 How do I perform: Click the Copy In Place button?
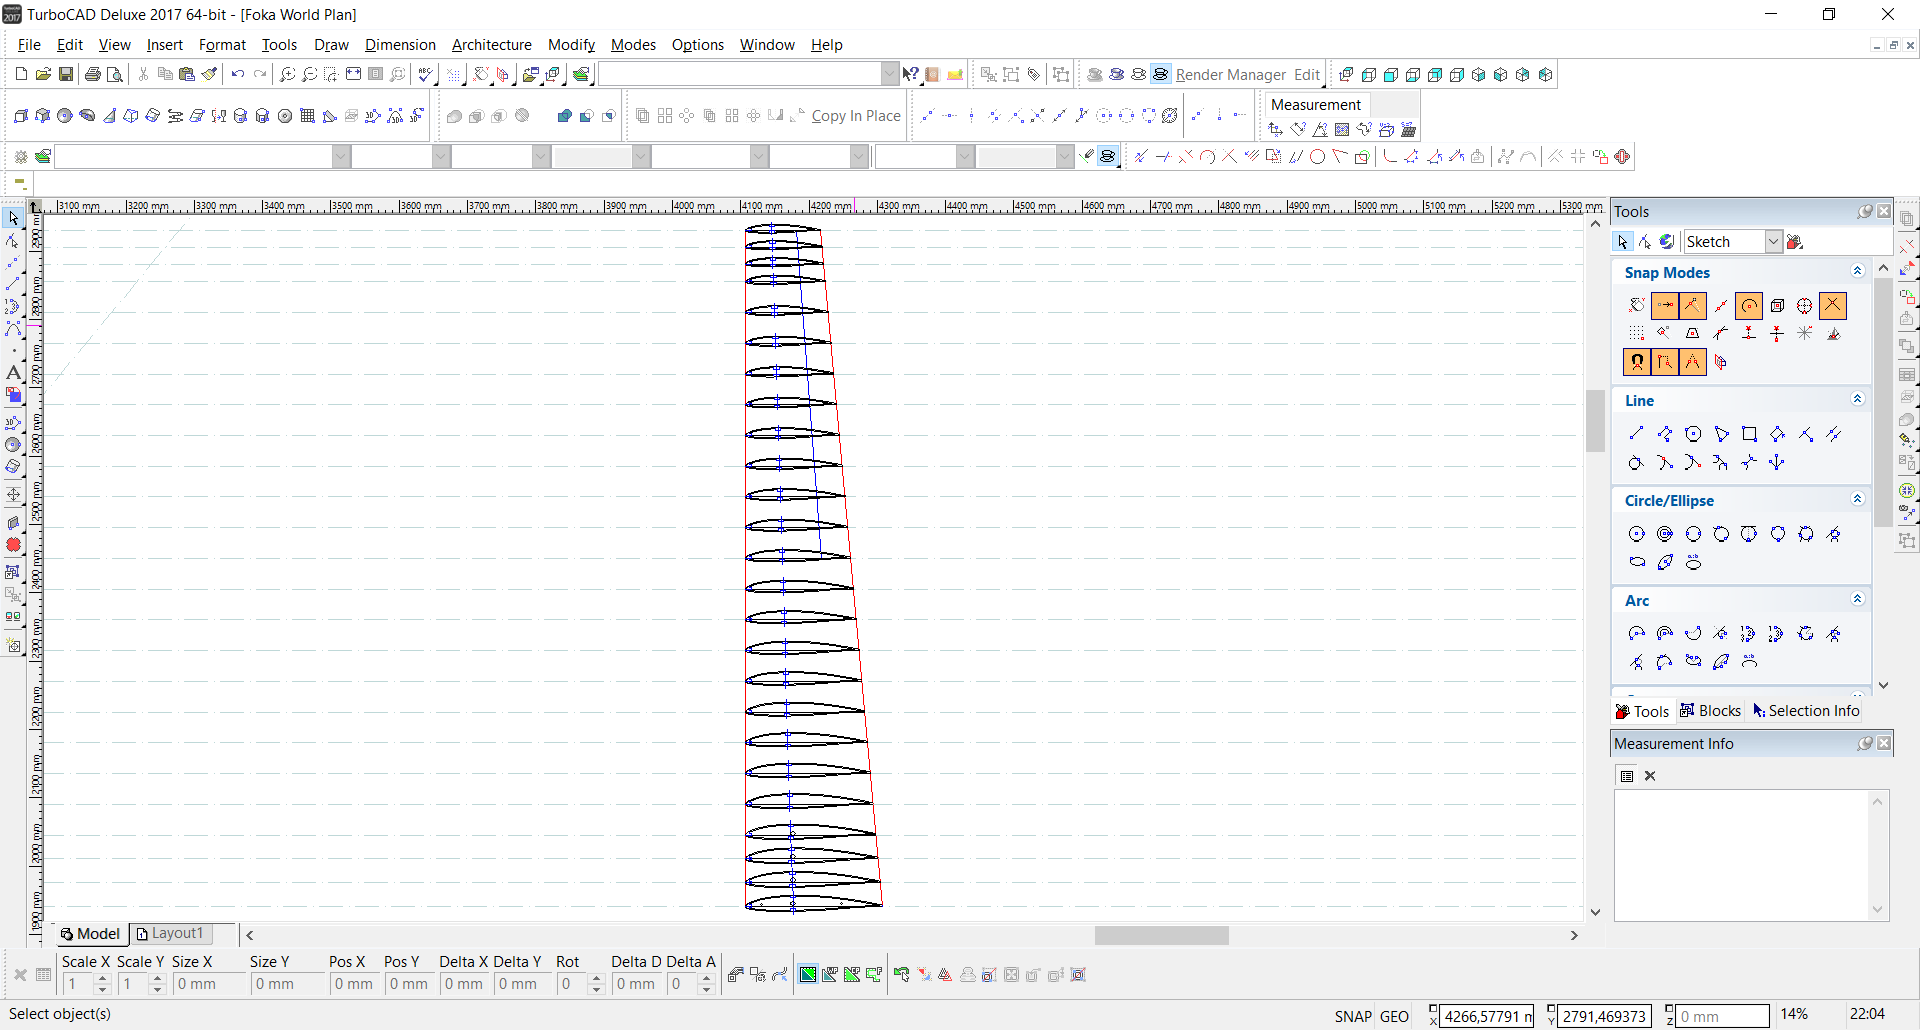(855, 116)
